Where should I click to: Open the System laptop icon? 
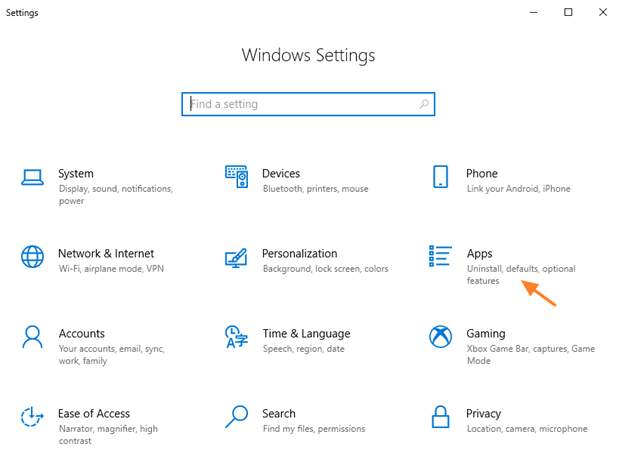(32, 177)
